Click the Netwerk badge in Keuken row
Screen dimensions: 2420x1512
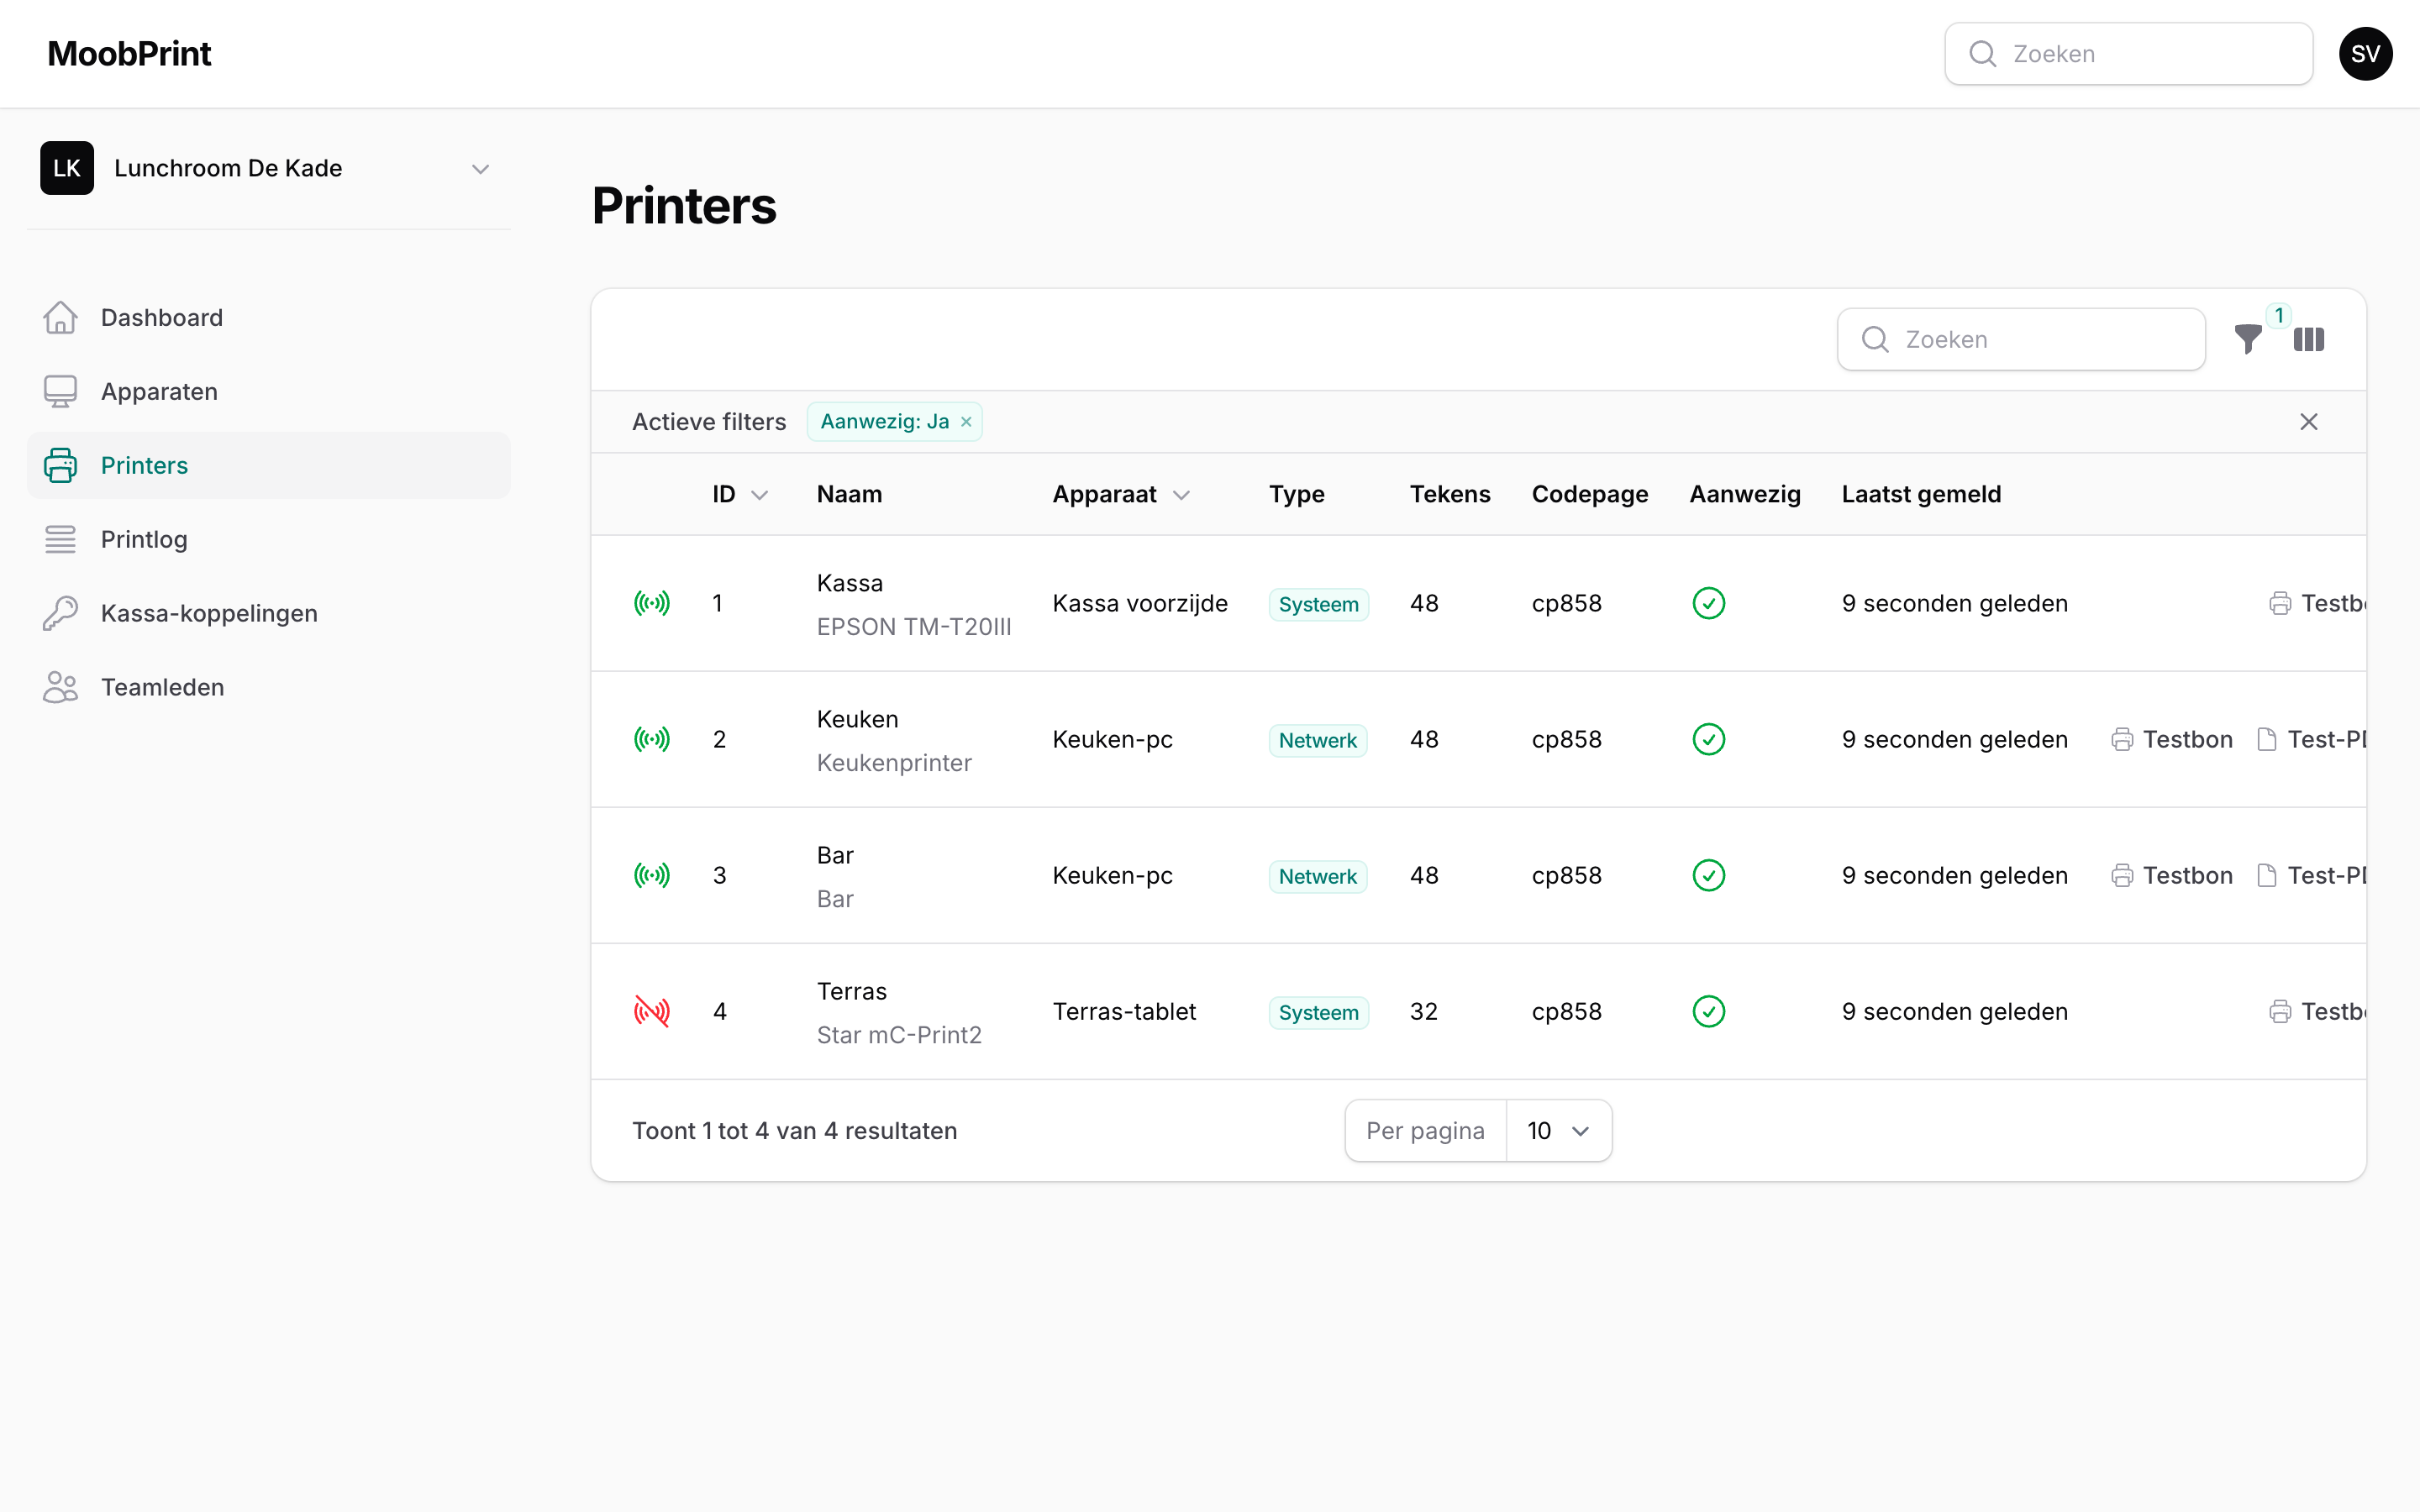pyautogui.click(x=1317, y=740)
